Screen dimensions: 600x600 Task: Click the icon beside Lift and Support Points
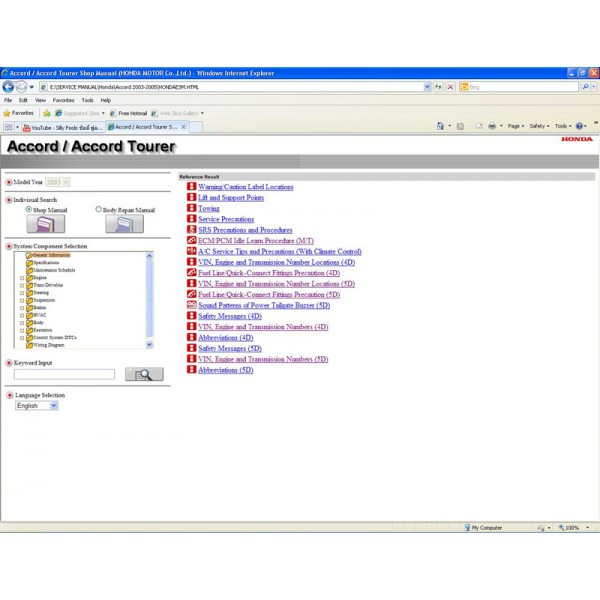191,197
